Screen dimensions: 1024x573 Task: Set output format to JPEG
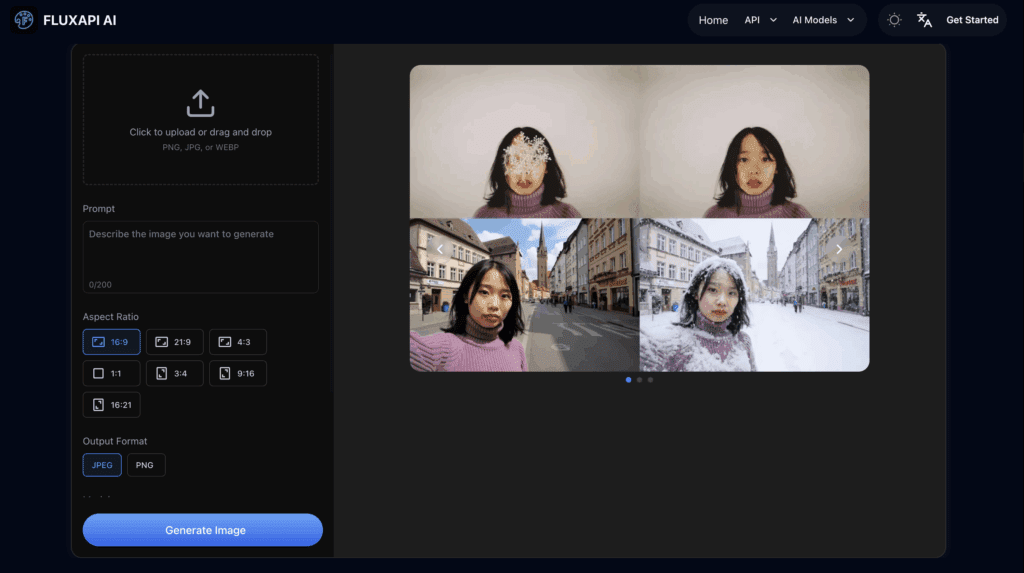coord(102,465)
